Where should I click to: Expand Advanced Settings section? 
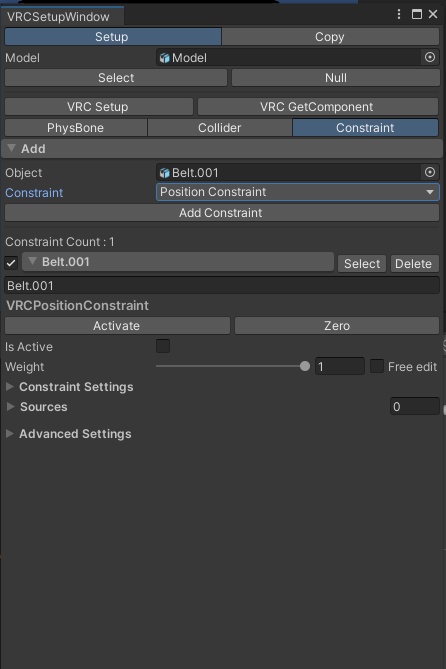point(10,433)
